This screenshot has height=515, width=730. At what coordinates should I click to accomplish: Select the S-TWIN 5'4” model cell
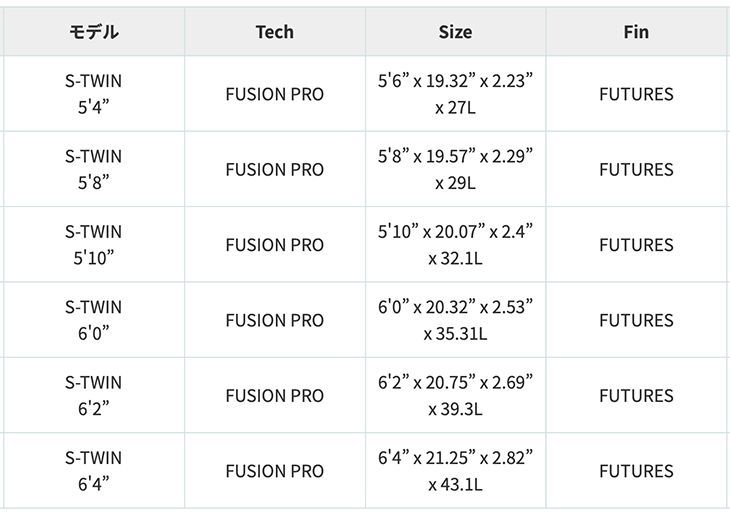click(94, 94)
